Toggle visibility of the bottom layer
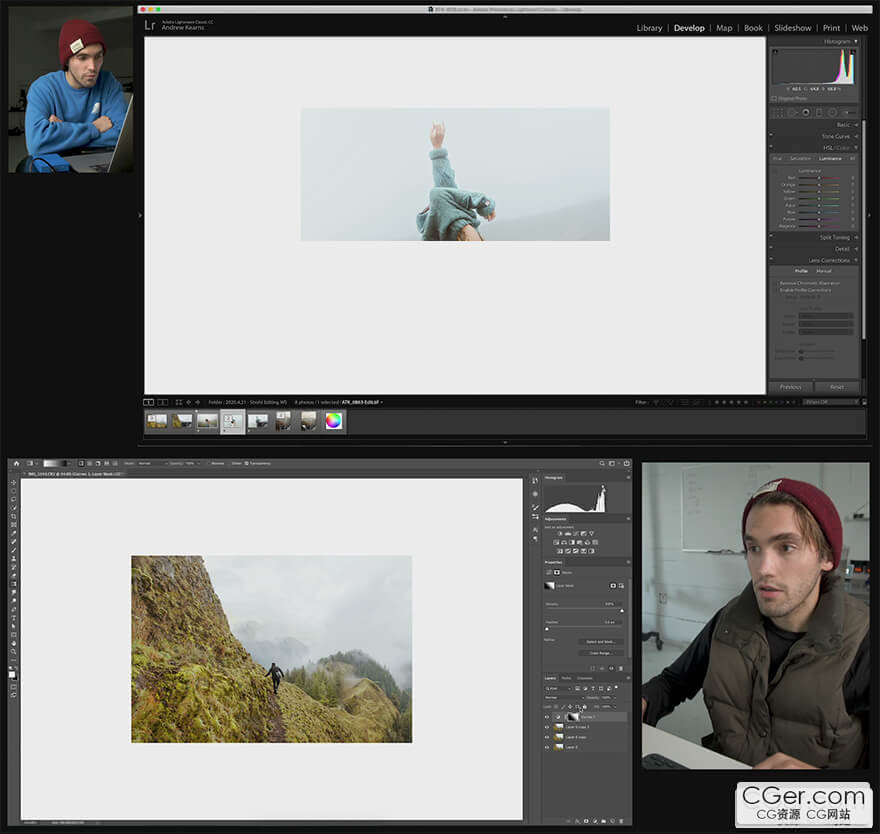Image resolution: width=880 pixels, height=834 pixels. pyautogui.click(x=547, y=747)
